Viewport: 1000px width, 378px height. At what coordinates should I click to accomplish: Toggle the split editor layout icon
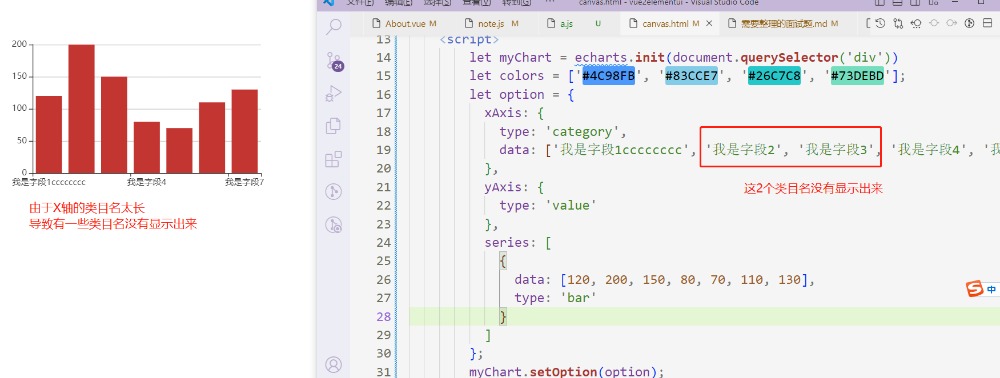click(988, 24)
